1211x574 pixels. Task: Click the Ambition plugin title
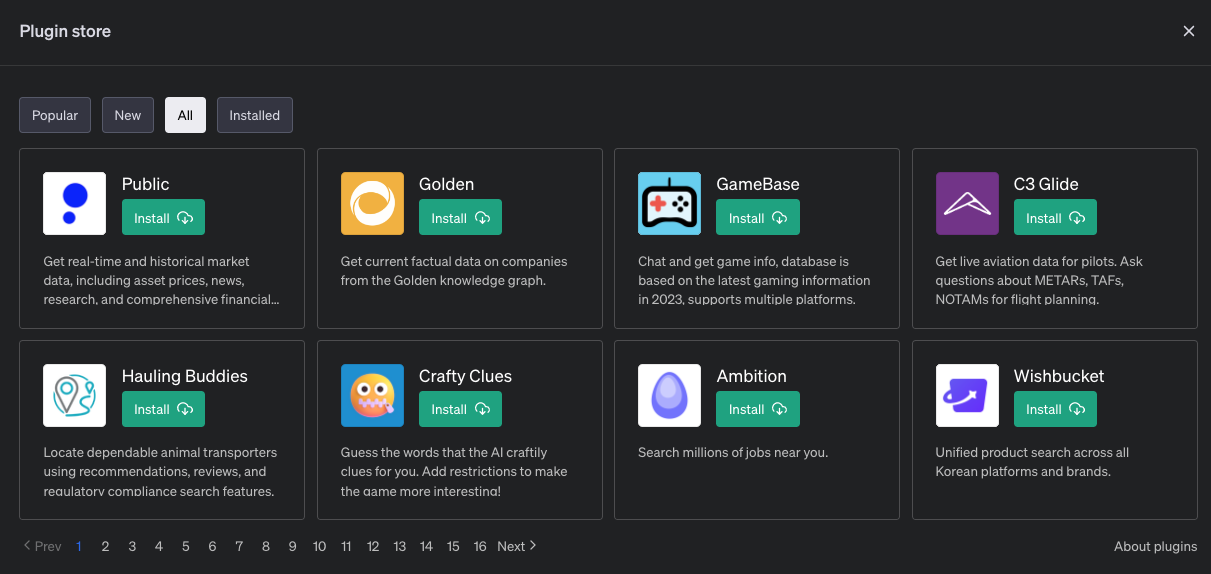click(752, 376)
